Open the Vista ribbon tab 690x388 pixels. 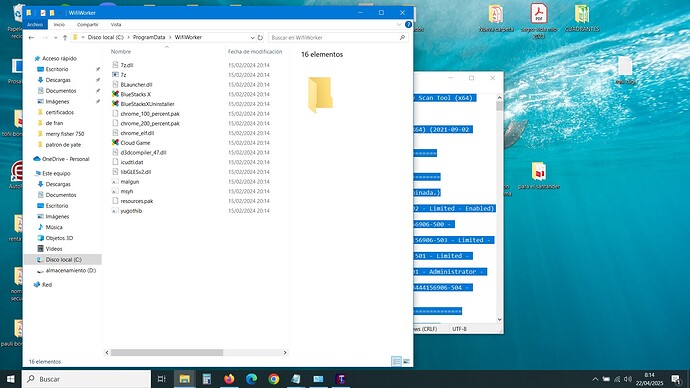116,25
